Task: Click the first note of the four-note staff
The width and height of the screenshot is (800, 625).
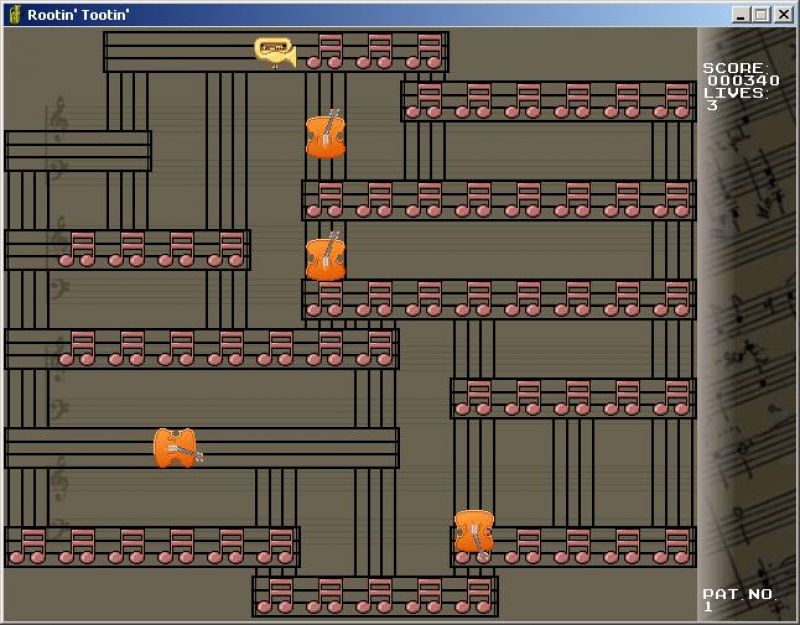Action: tap(77, 249)
